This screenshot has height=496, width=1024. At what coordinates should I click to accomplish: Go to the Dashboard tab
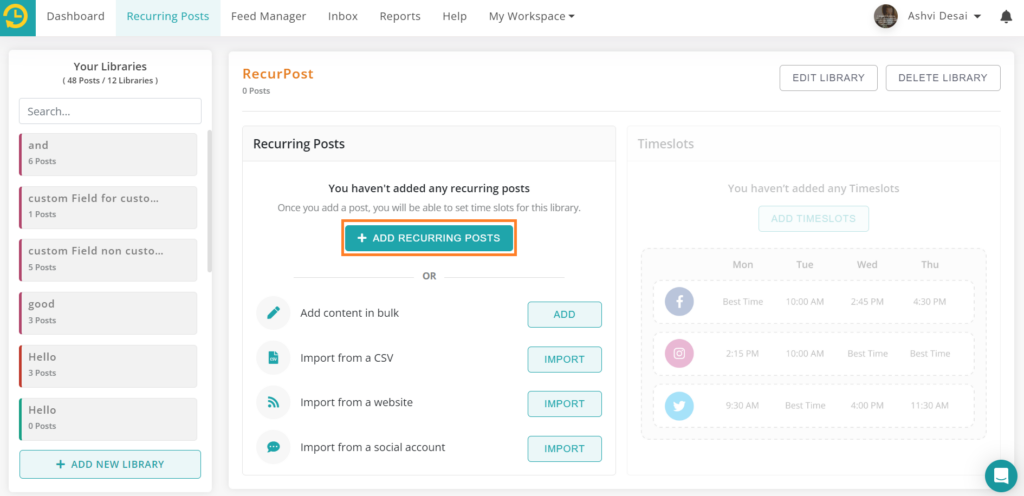[76, 16]
